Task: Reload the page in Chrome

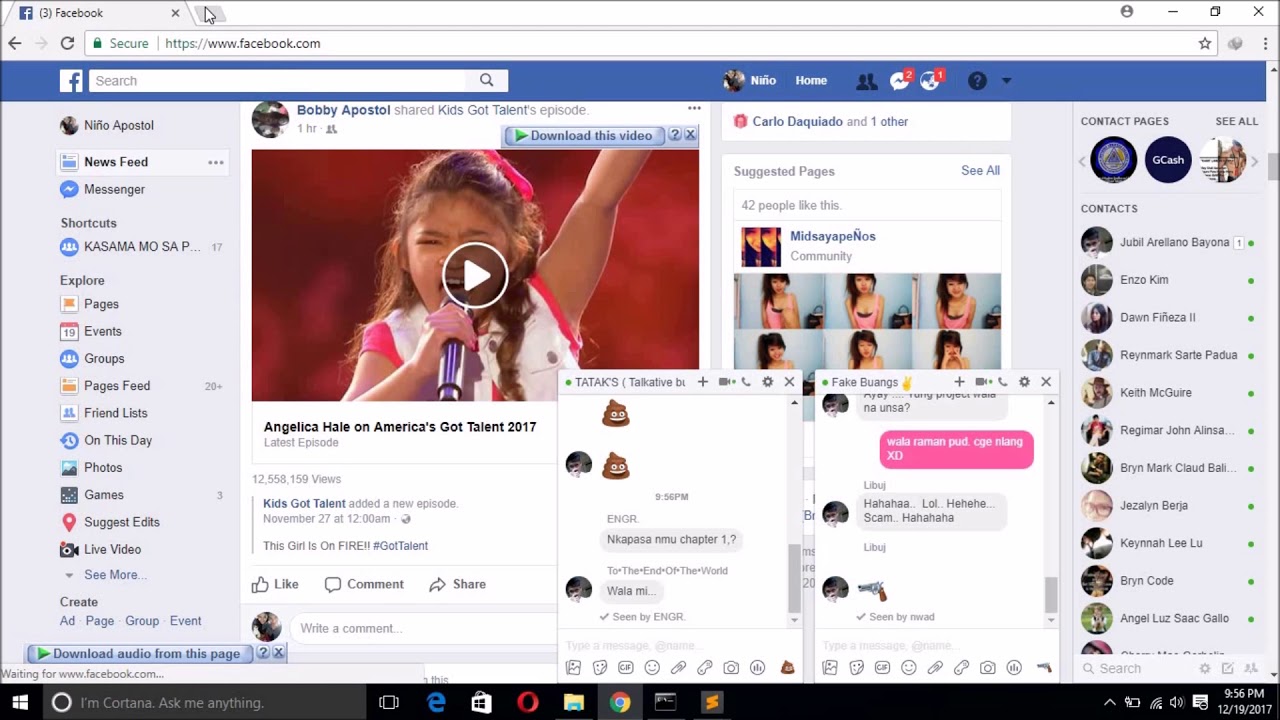Action: pos(67,43)
